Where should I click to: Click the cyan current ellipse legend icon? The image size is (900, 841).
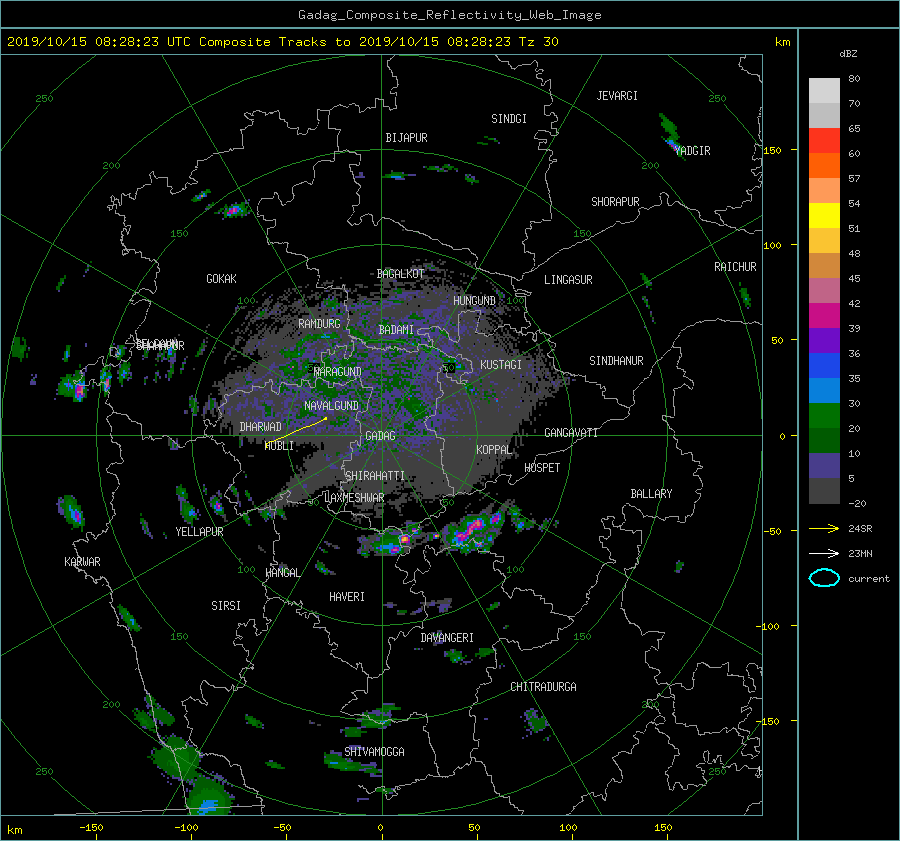tap(824, 578)
